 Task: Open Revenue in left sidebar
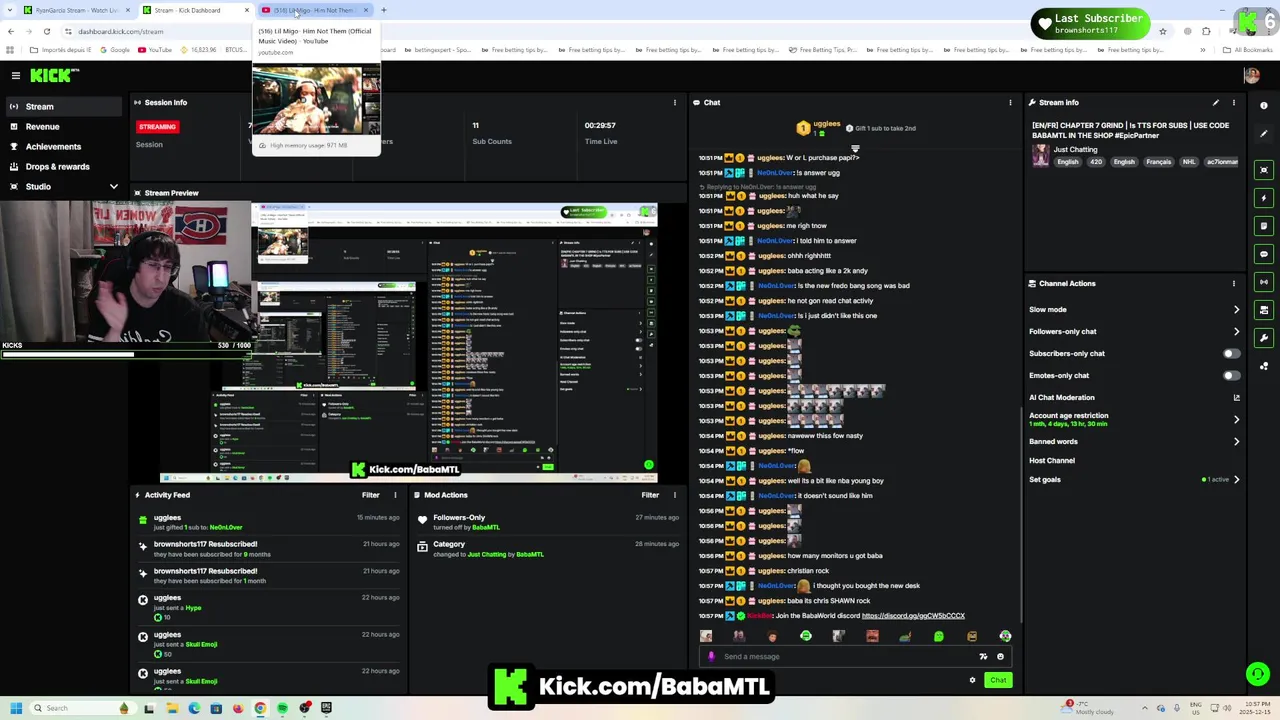pyautogui.click(x=62, y=126)
